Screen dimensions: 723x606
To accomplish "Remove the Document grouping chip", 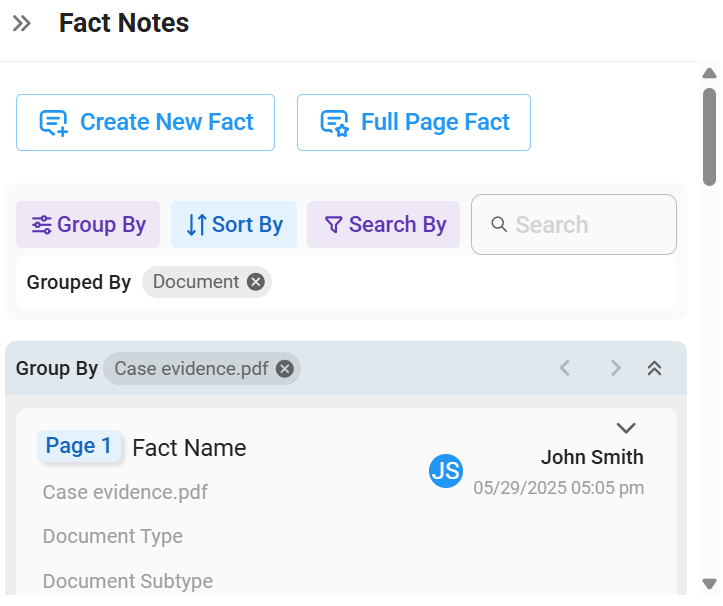I will 255,281.
